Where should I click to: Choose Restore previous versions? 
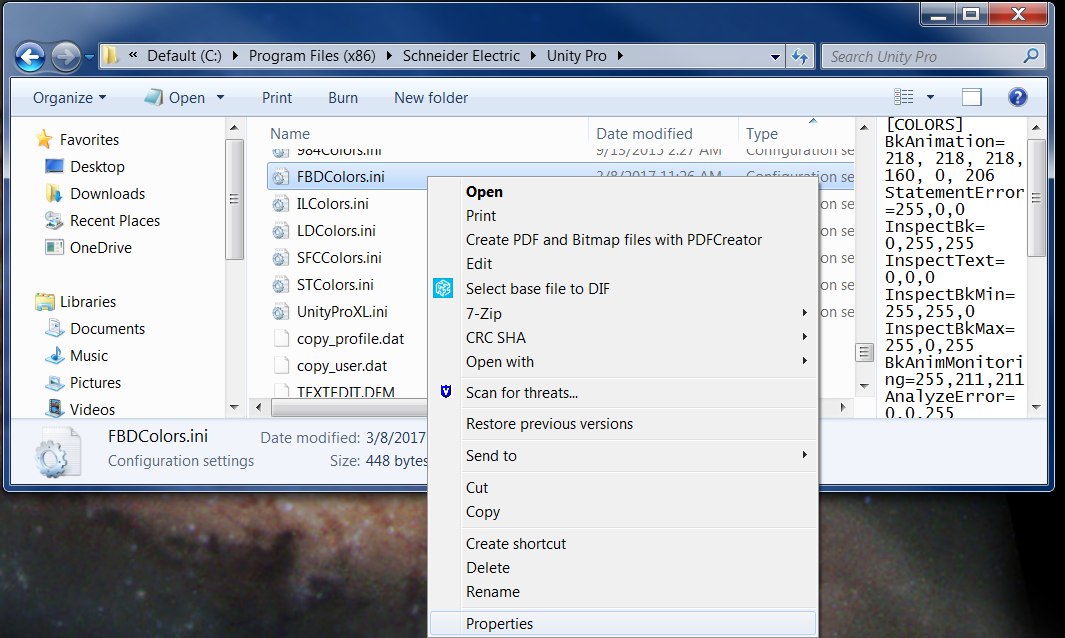(623, 424)
